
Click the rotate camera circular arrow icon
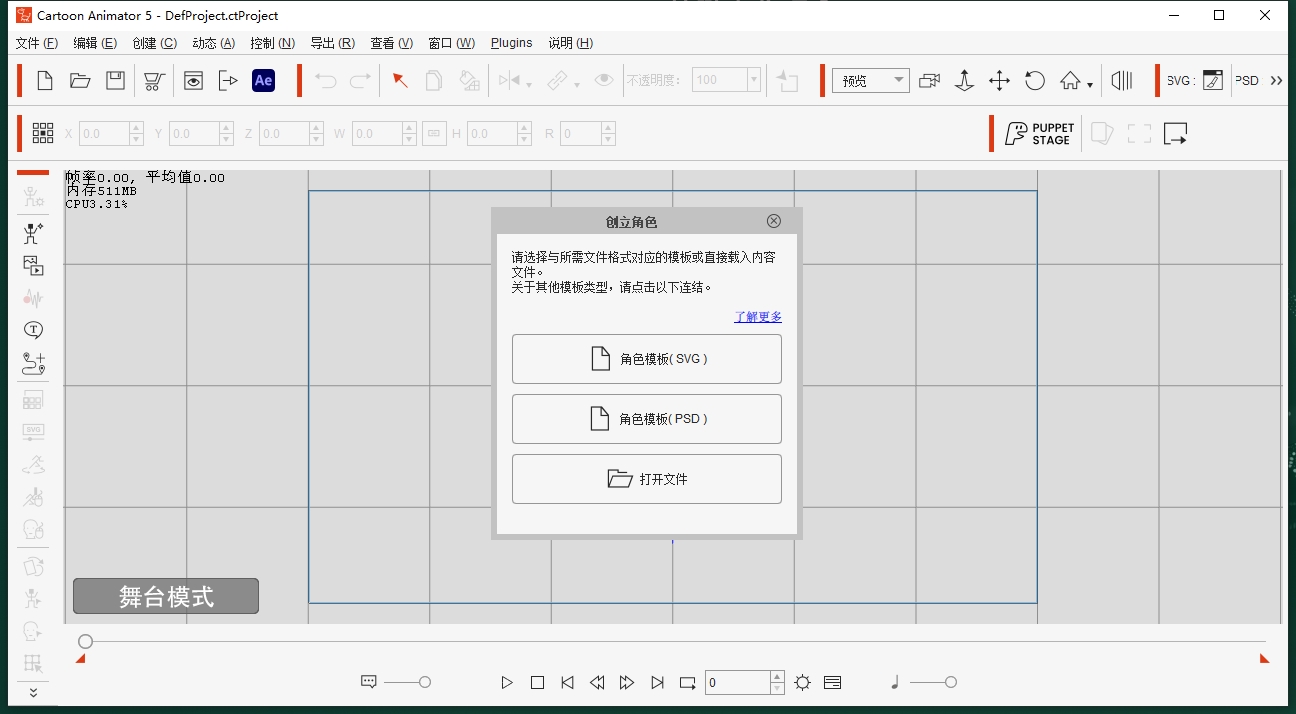[x=1035, y=81]
